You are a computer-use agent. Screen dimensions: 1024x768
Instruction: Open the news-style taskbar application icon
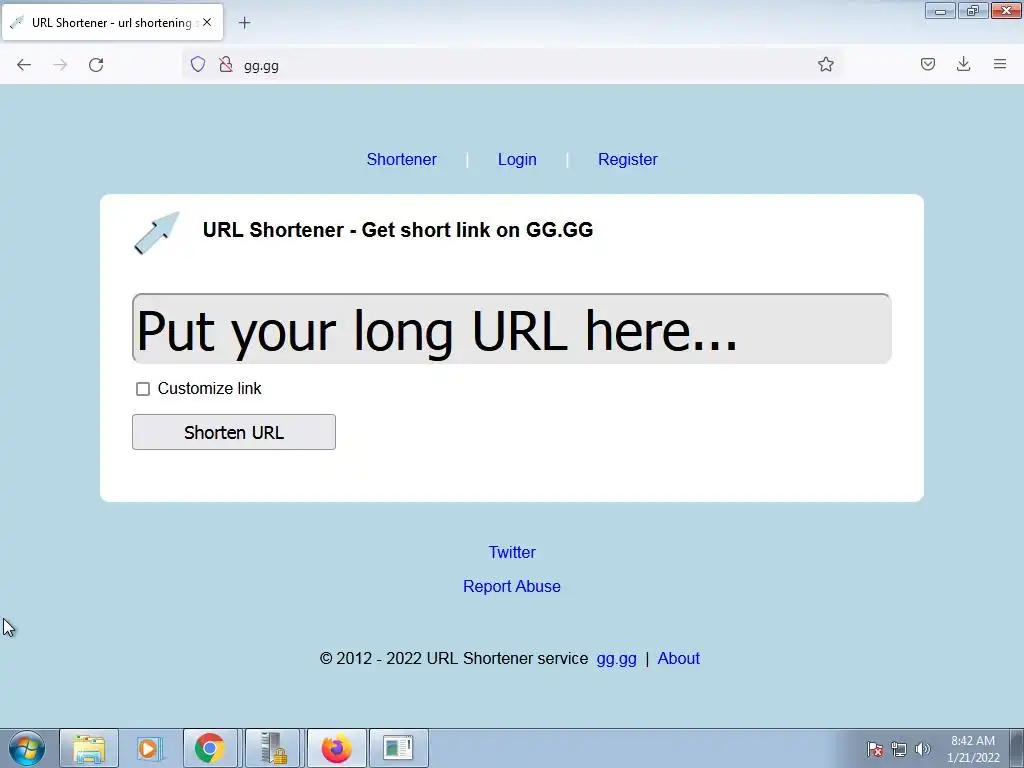[x=398, y=748]
